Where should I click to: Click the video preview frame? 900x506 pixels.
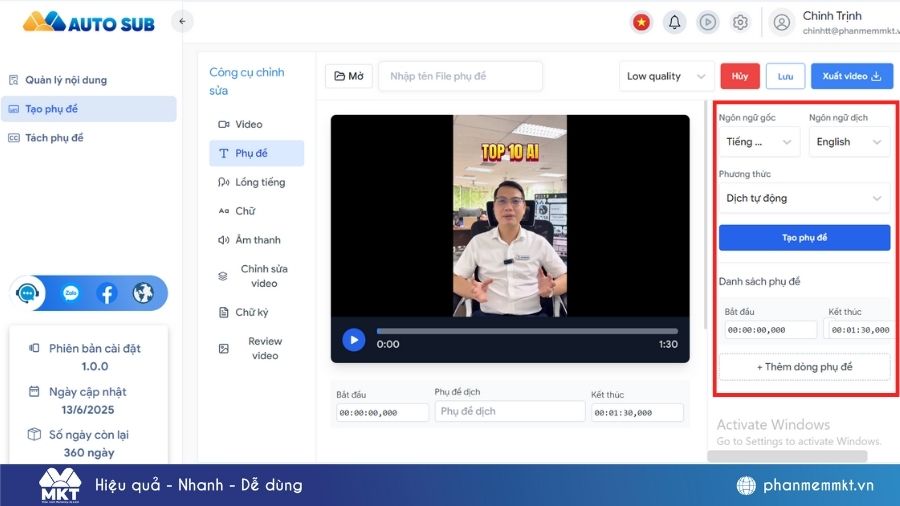point(510,216)
